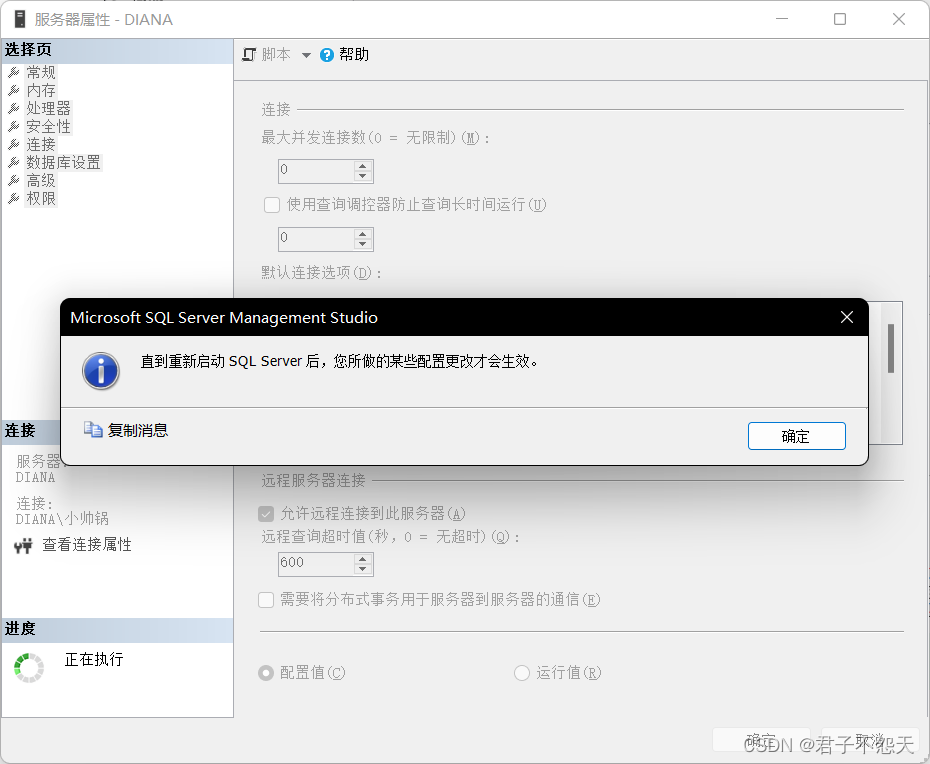The image size is (930, 764).
Task: Click the query governor value input field
Action: pos(316,238)
